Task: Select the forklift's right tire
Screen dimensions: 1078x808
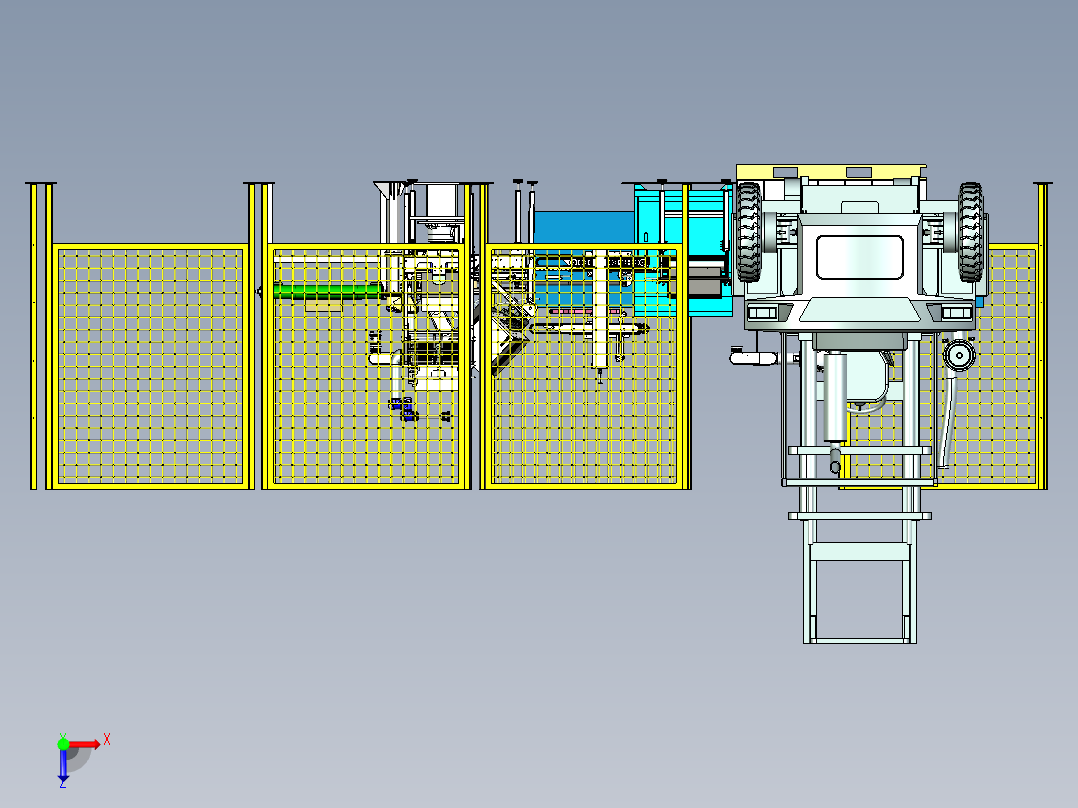Action: pyautogui.click(x=970, y=232)
